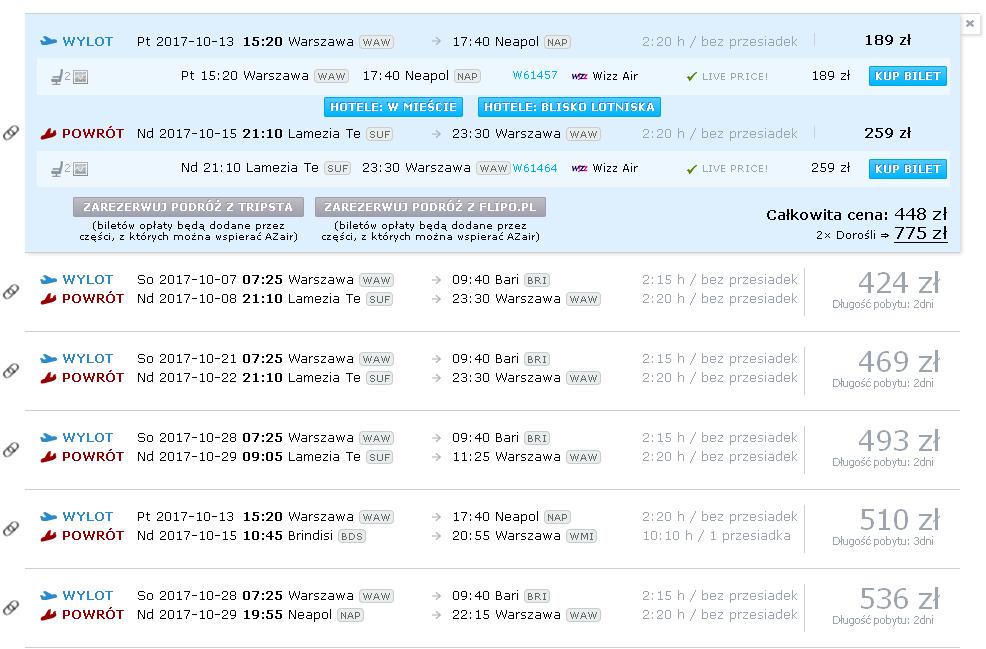
Task: Click link icon beside the 469 zł result
Action: point(11,371)
